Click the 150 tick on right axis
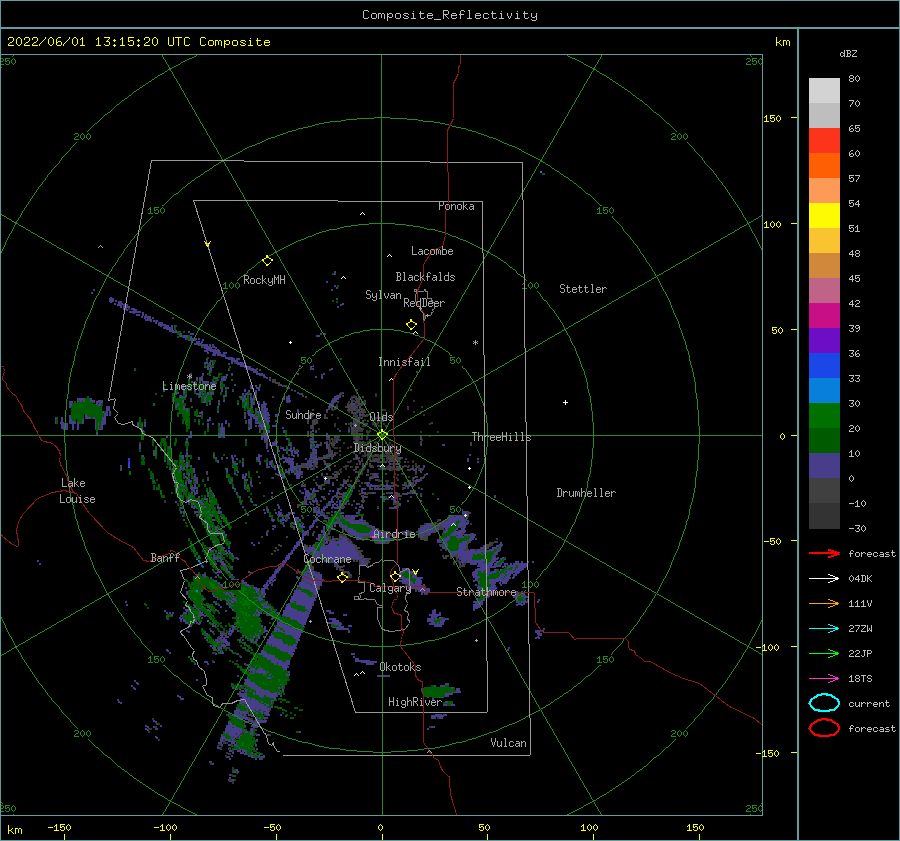 point(772,118)
